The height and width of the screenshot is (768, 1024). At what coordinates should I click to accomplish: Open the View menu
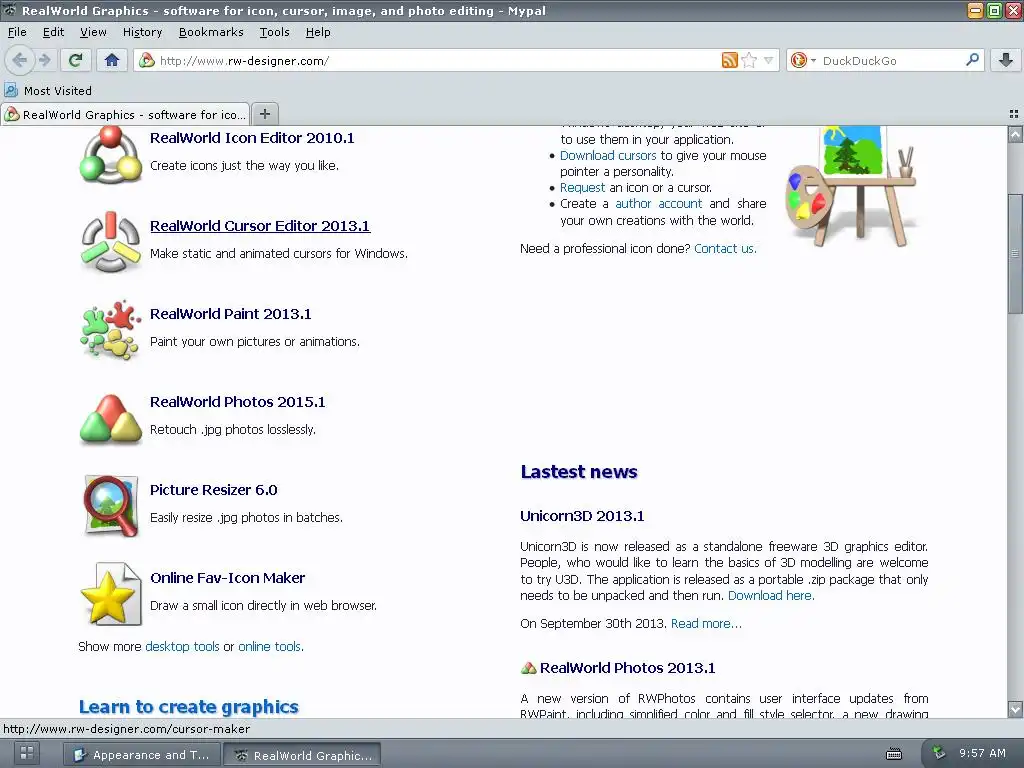pos(93,32)
